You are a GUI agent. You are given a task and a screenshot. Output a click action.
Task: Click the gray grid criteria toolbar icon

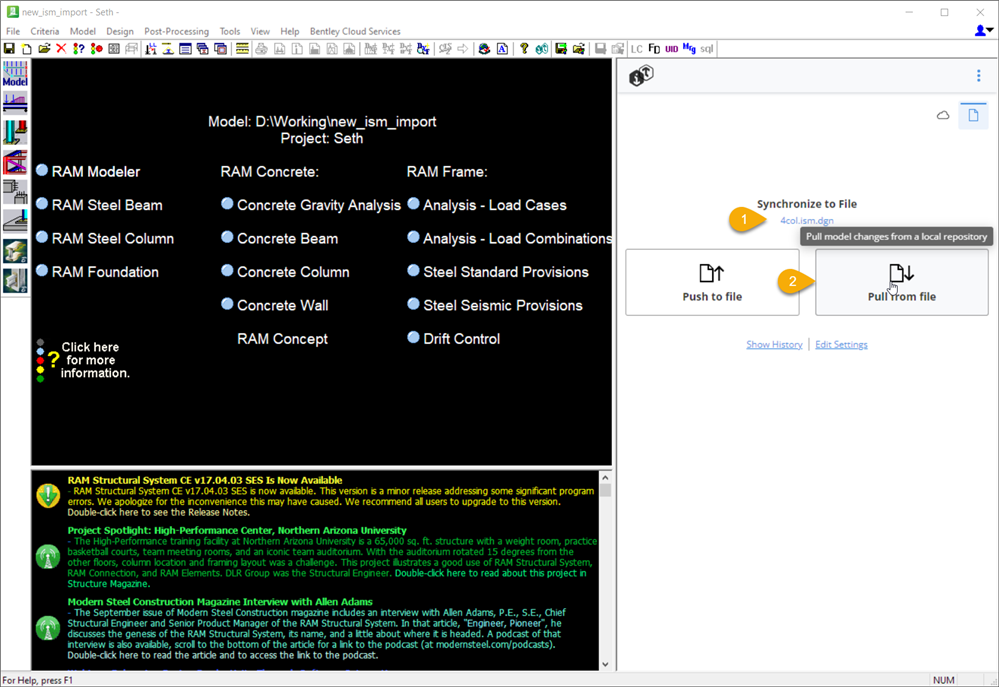coord(113,48)
